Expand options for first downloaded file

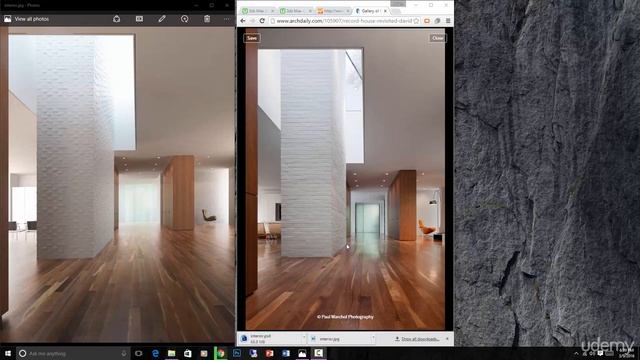(304, 338)
